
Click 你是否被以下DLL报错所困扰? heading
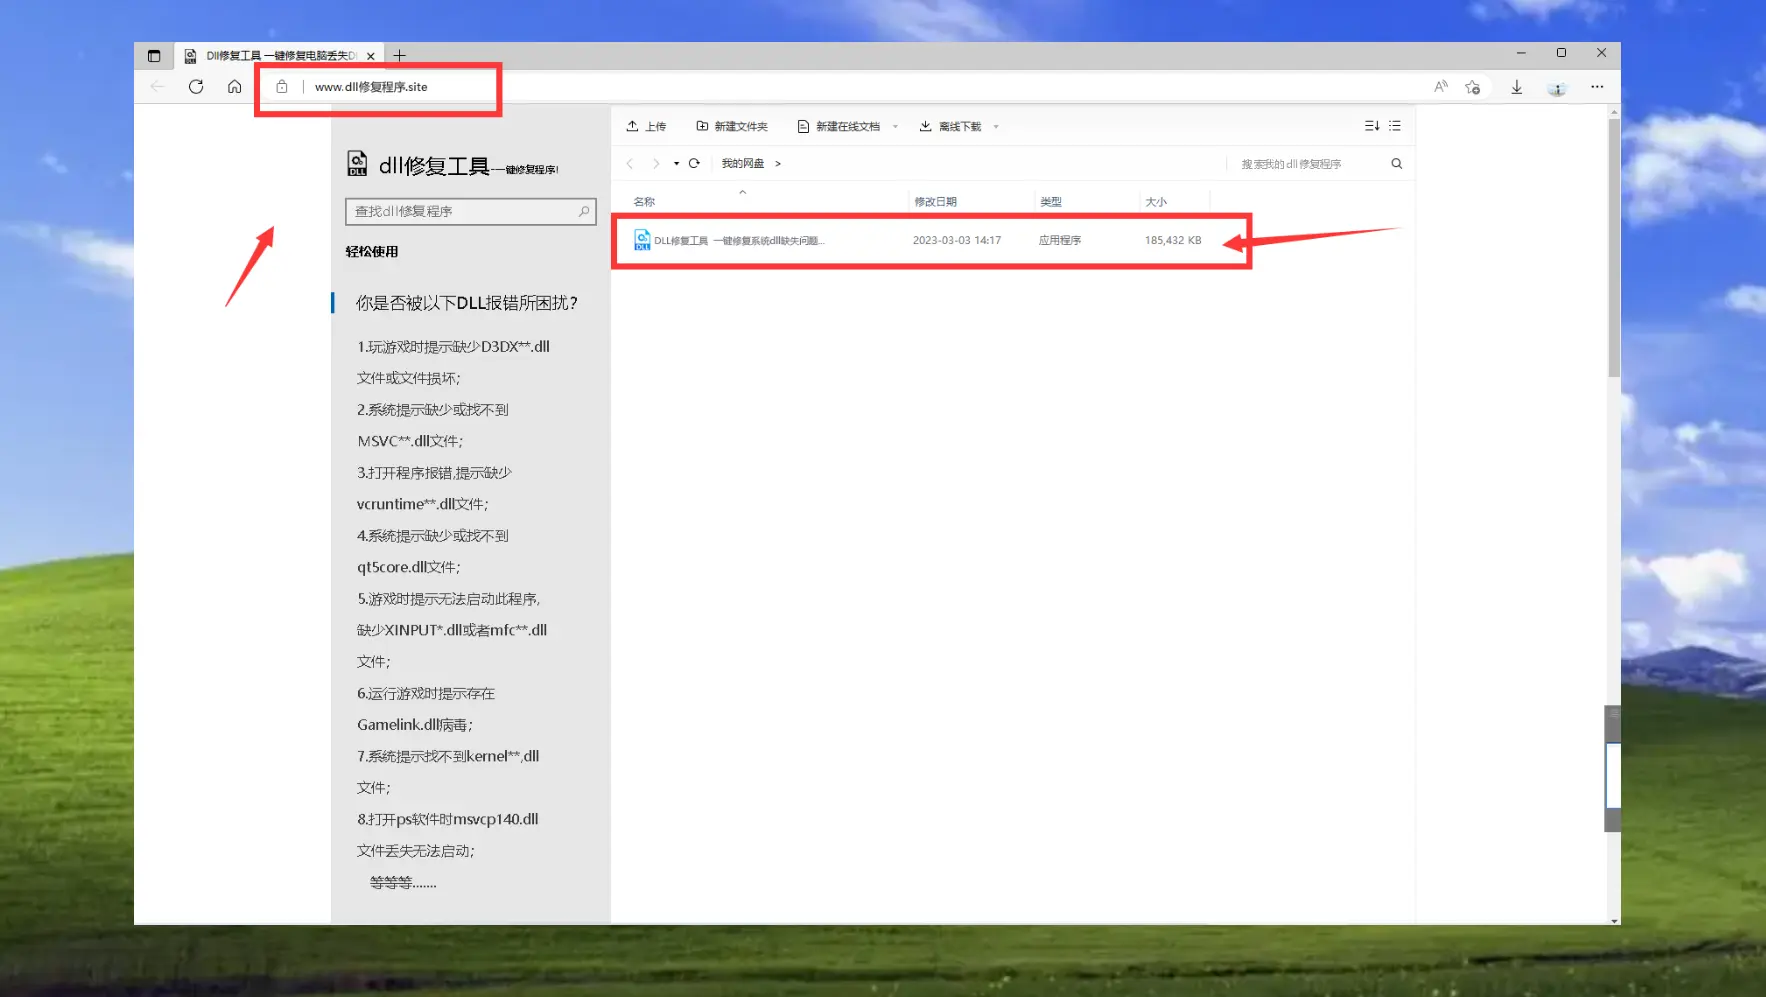pyautogui.click(x=467, y=303)
